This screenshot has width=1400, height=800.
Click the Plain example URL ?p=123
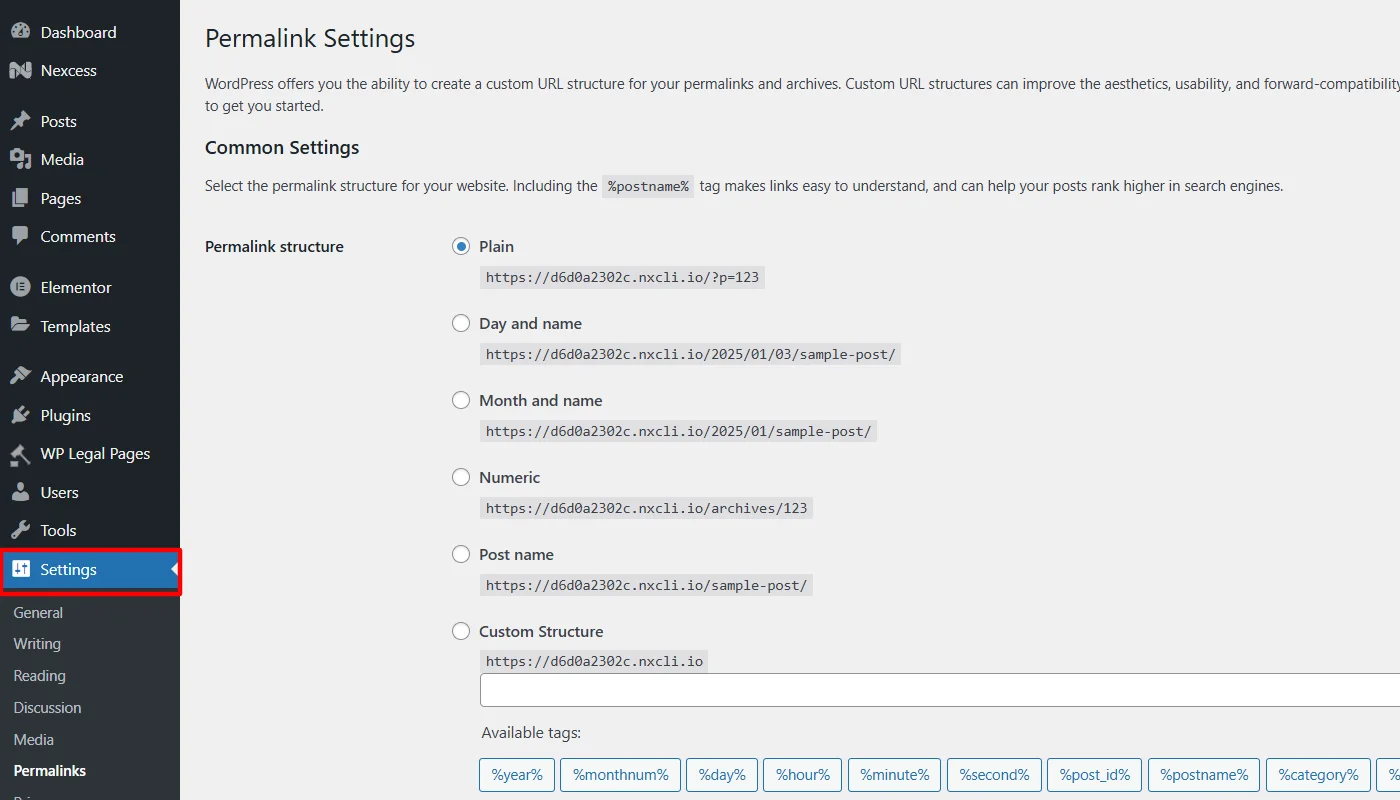(x=622, y=277)
